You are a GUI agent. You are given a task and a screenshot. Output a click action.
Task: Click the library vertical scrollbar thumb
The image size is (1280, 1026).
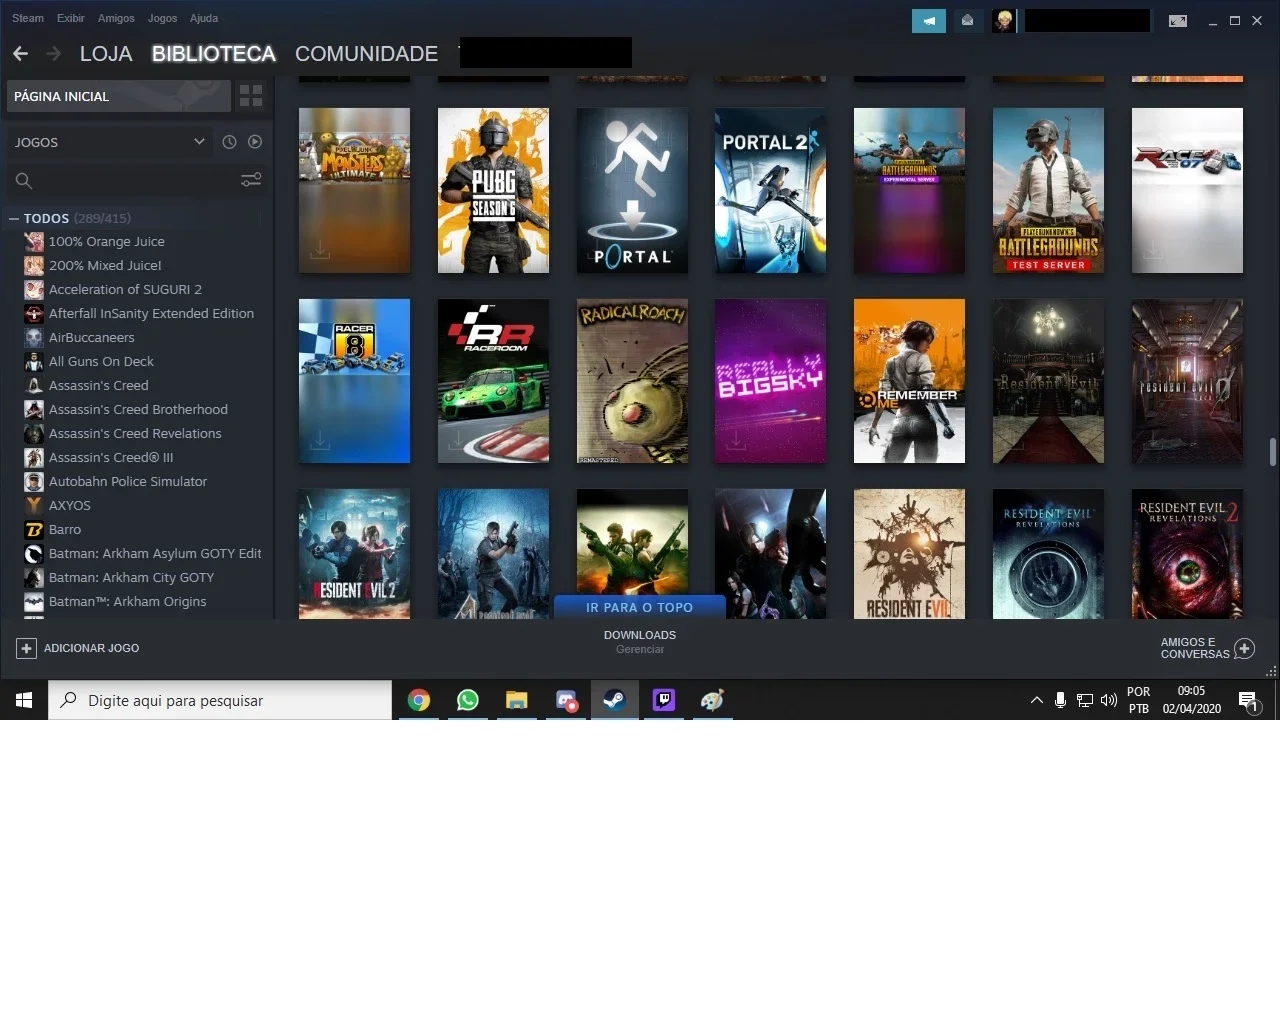coord(1272,452)
